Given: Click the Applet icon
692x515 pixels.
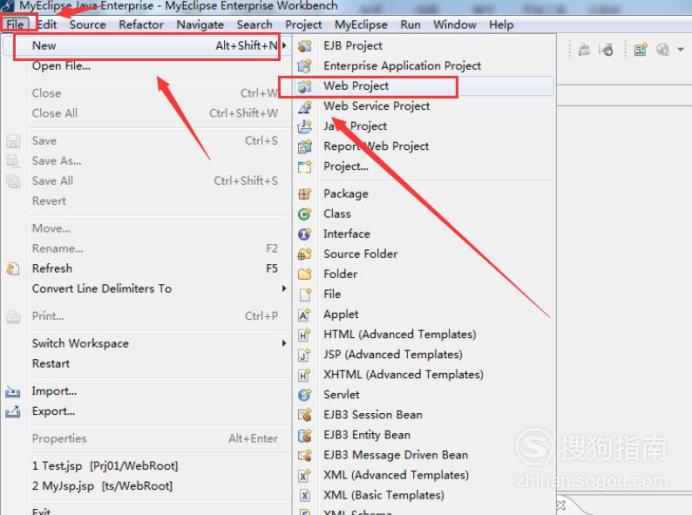Looking at the screenshot, I should 305,315.
